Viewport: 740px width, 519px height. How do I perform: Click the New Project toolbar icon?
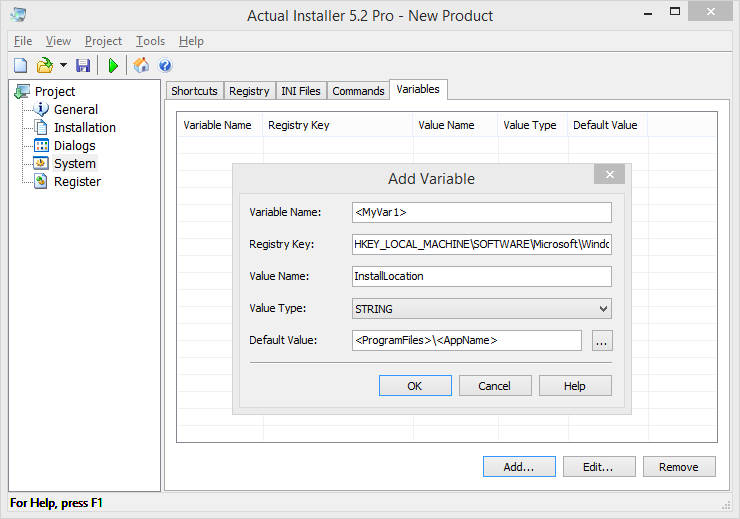point(20,66)
